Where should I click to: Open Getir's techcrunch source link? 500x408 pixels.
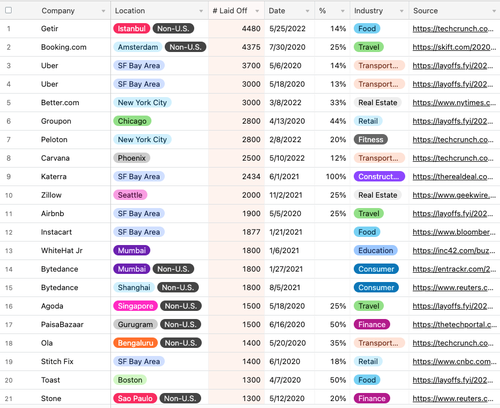[453, 29]
